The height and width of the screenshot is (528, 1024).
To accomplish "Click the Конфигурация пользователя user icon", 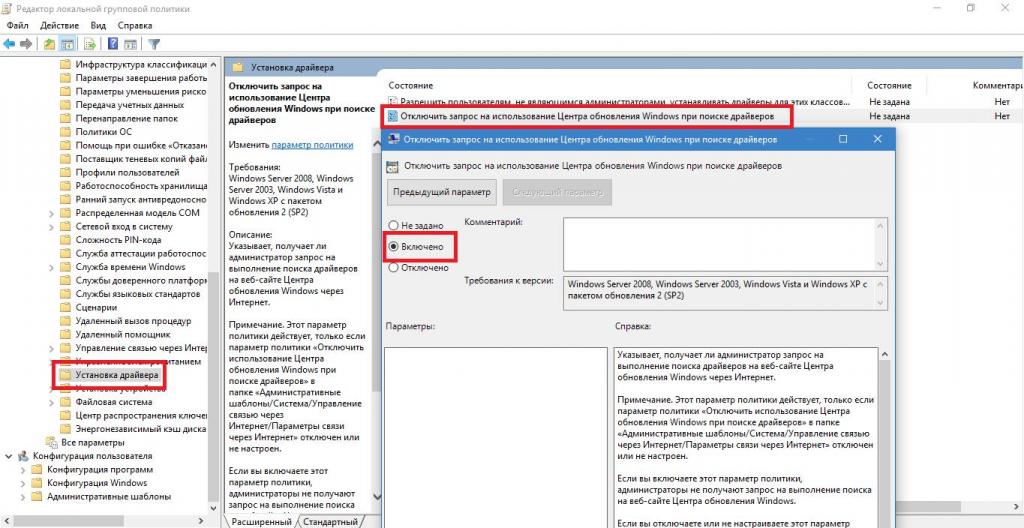I will click(24, 456).
